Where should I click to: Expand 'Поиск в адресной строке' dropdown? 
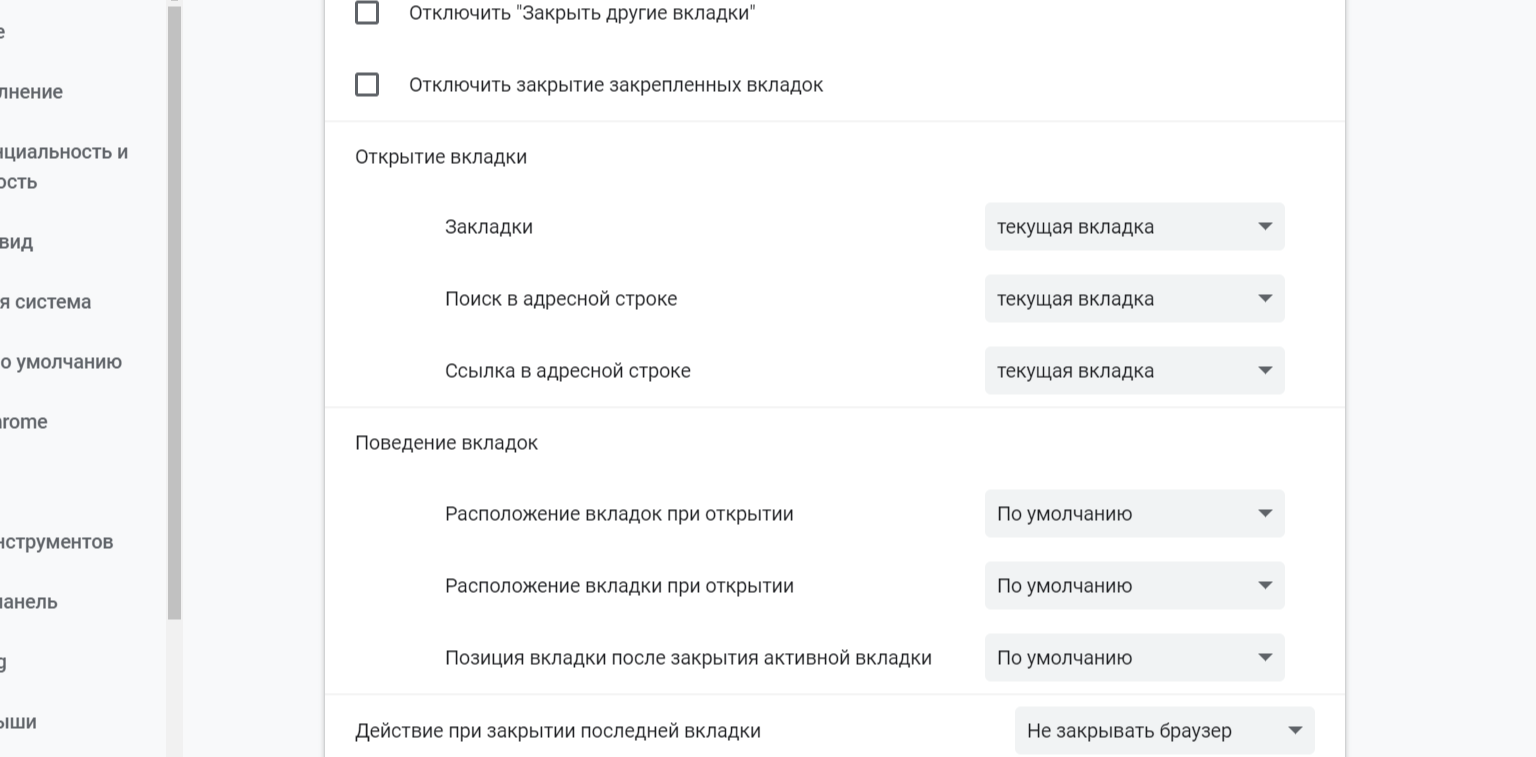pyautogui.click(x=1134, y=299)
